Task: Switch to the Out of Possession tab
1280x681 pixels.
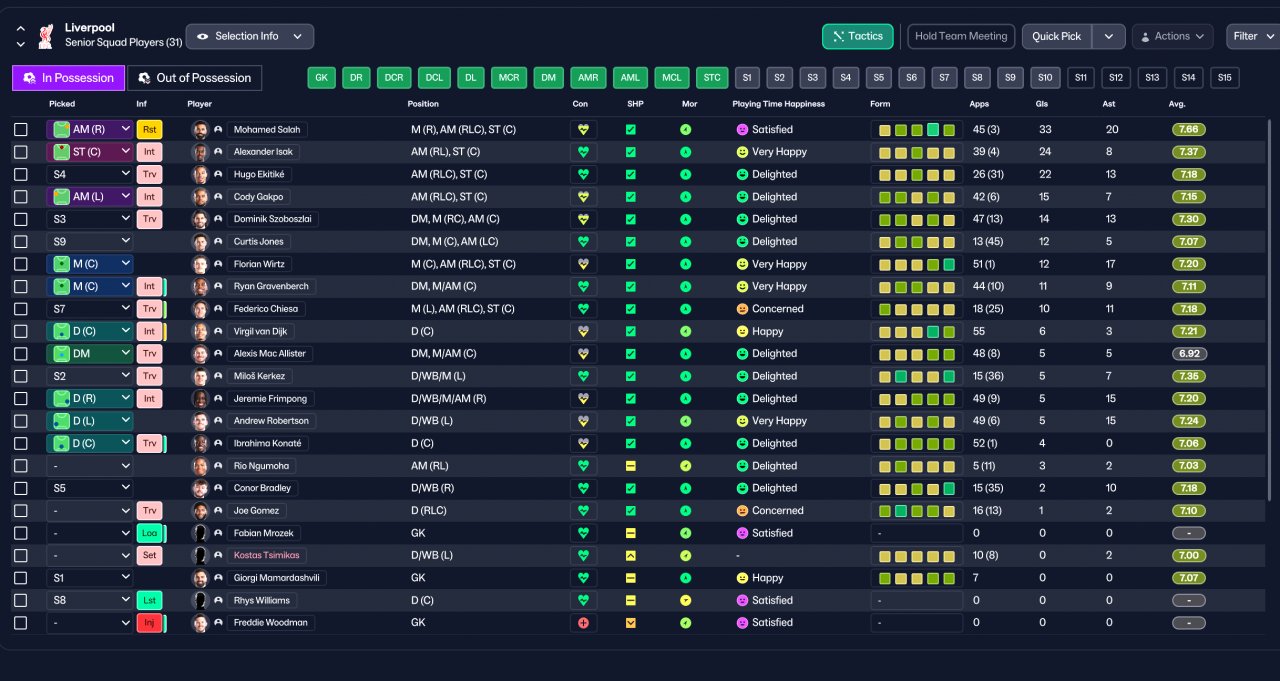Action: [195, 78]
